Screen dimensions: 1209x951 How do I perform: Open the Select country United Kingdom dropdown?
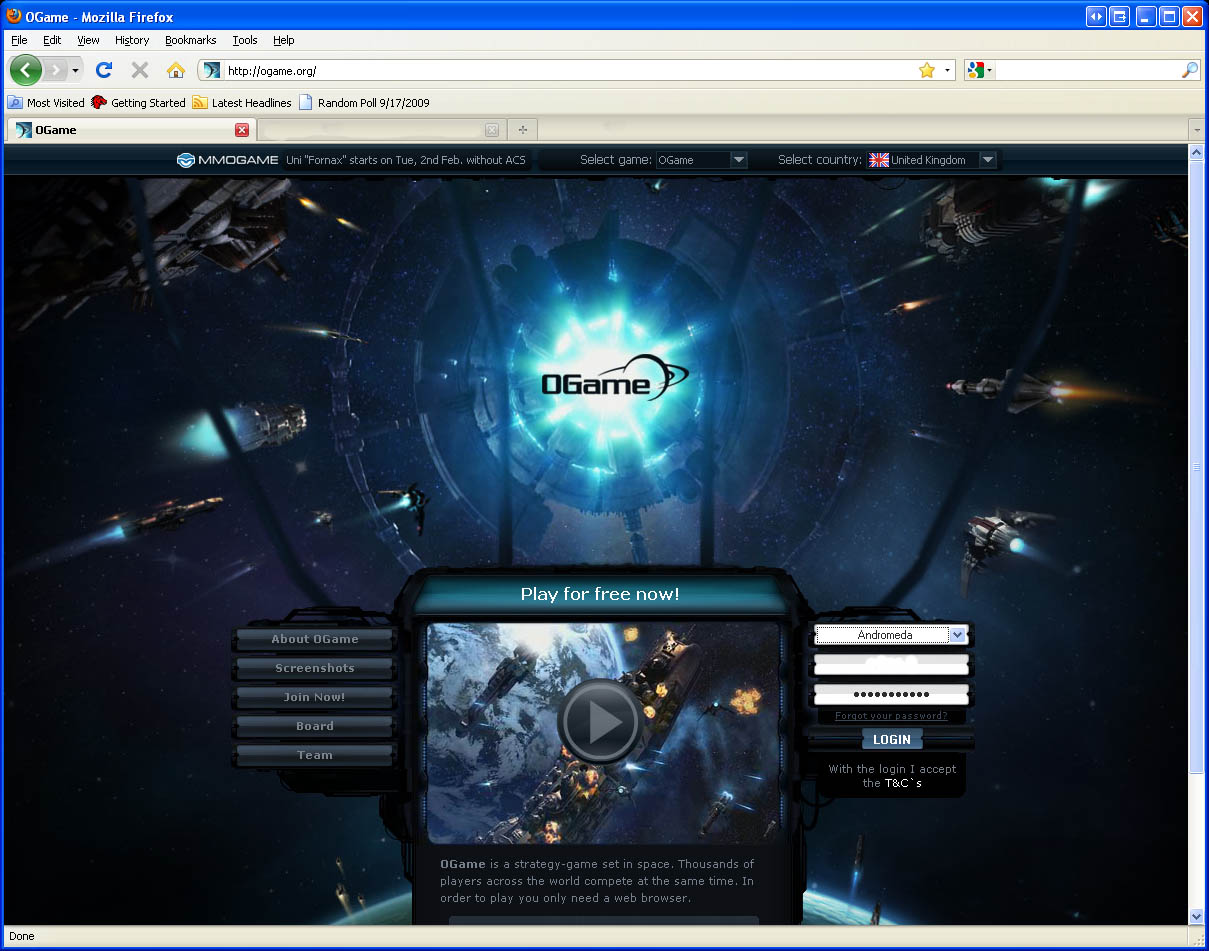932,160
